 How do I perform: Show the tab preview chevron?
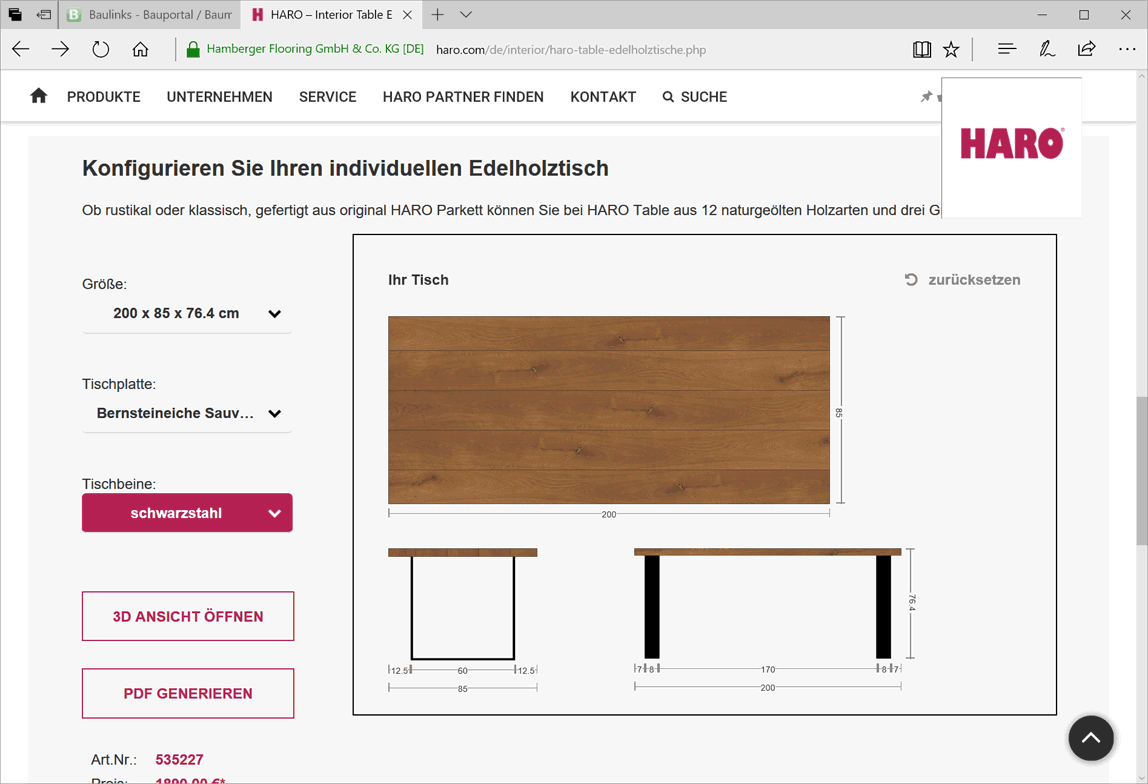pos(466,15)
